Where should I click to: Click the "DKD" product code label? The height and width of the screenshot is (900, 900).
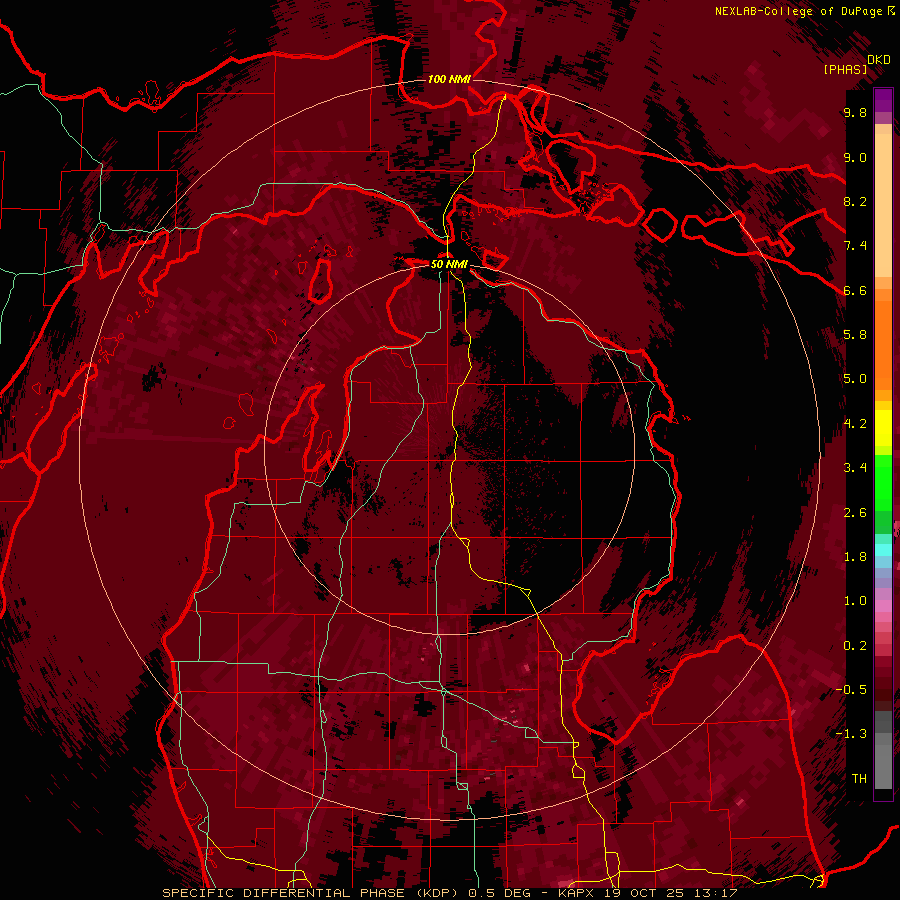tap(879, 60)
